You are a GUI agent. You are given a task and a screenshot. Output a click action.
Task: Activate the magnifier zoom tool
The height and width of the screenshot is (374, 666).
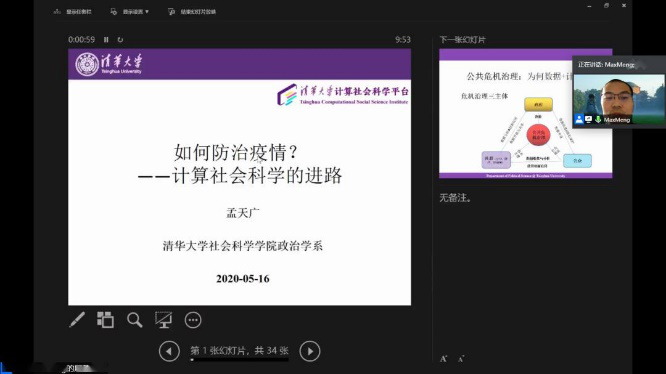click(x=135, y=320)
